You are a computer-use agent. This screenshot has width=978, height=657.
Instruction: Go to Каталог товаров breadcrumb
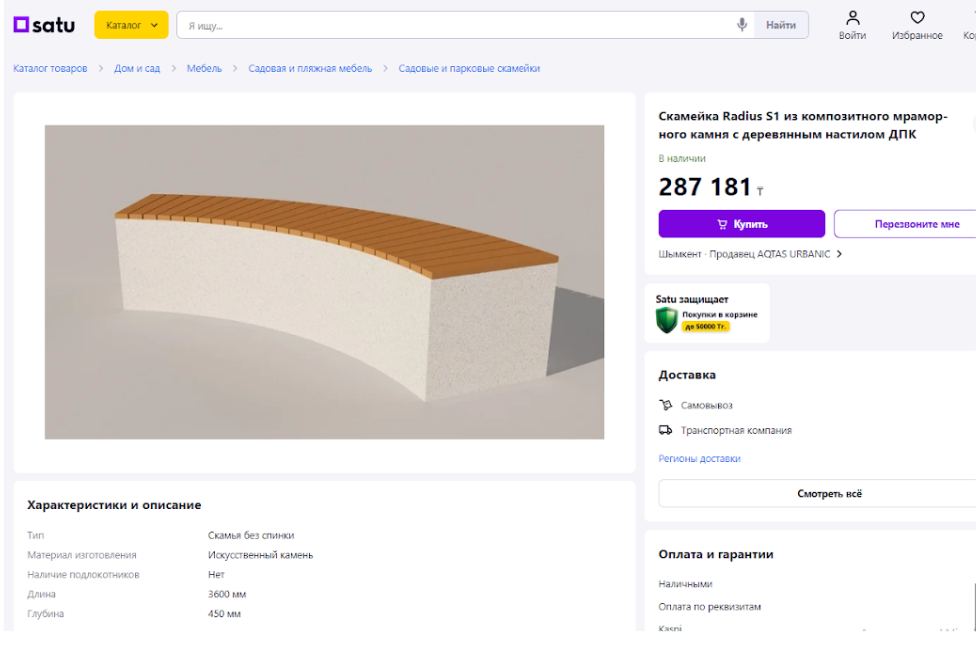(51, 69)
